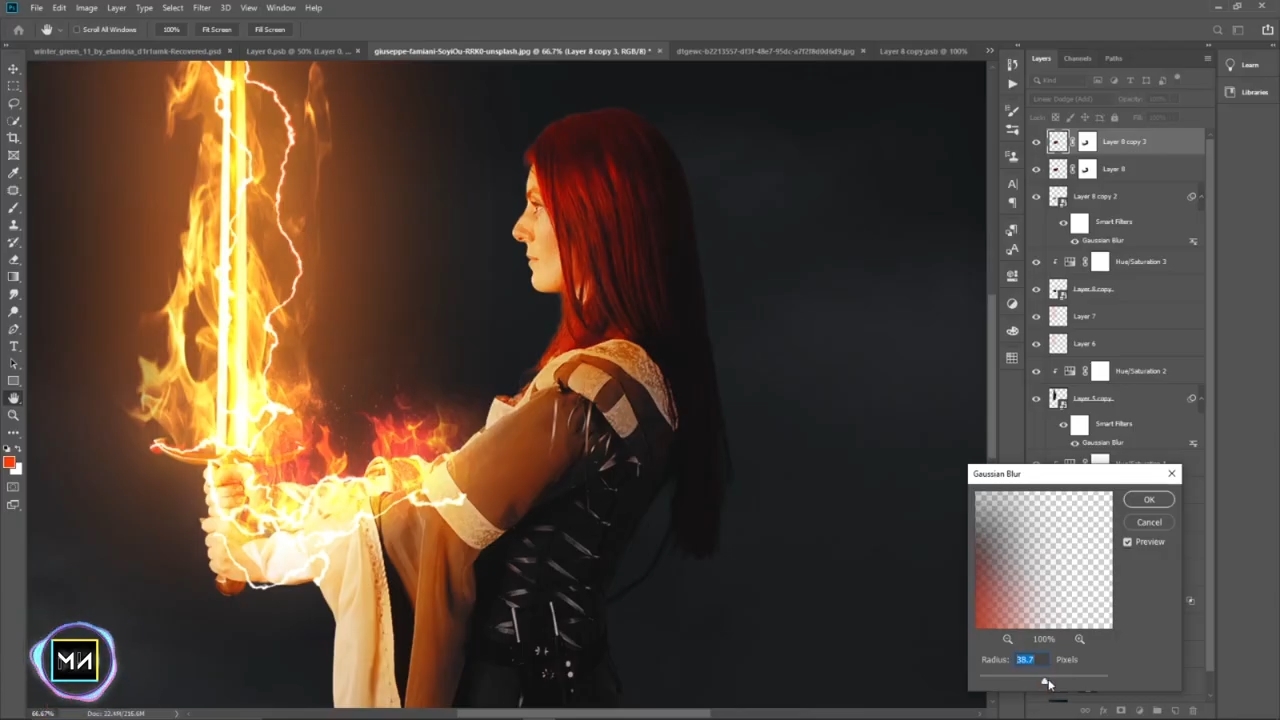
Task: Click zoom in magnifier in Gaussian Blur preview
Action: point(1080,639)
